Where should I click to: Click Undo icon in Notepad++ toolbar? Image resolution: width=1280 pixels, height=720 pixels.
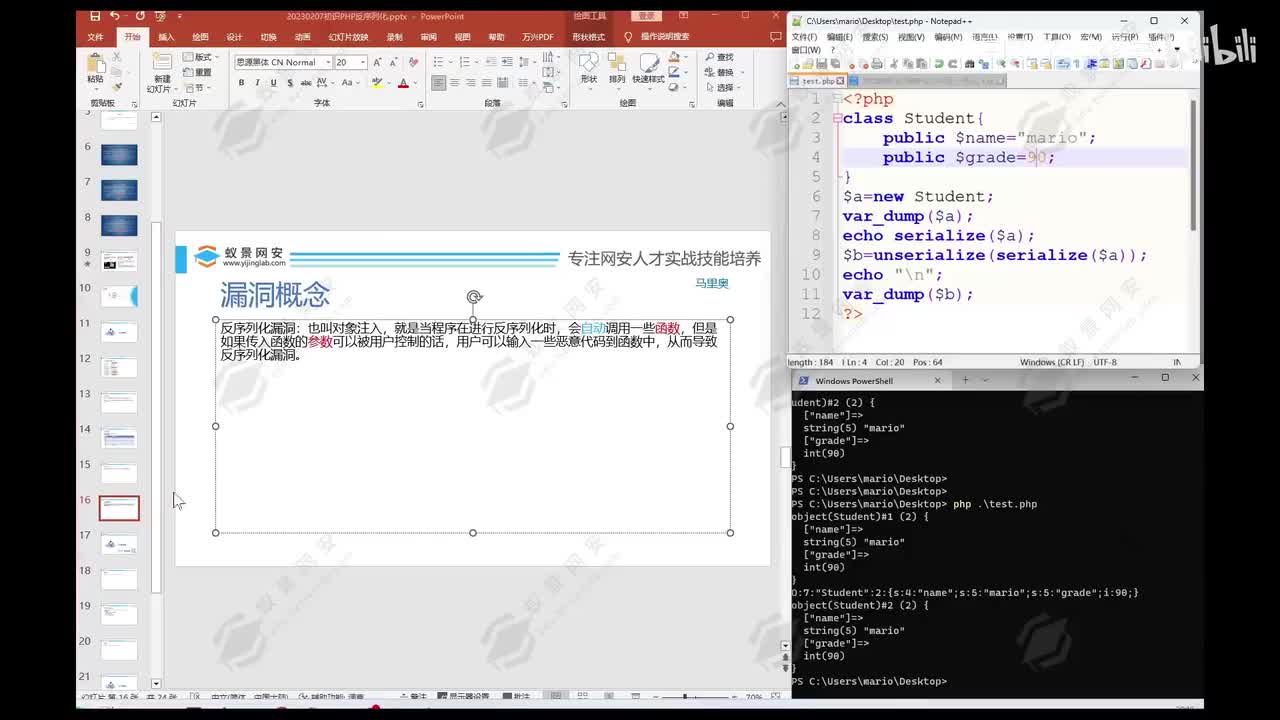[938, 64]
